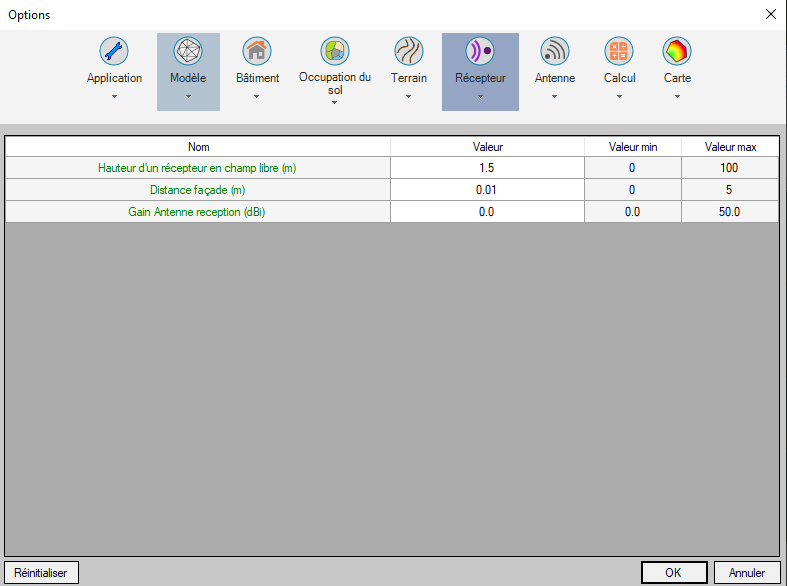
Task: Expand the Récepteur dropdown arrow
Action: point(480,96)
